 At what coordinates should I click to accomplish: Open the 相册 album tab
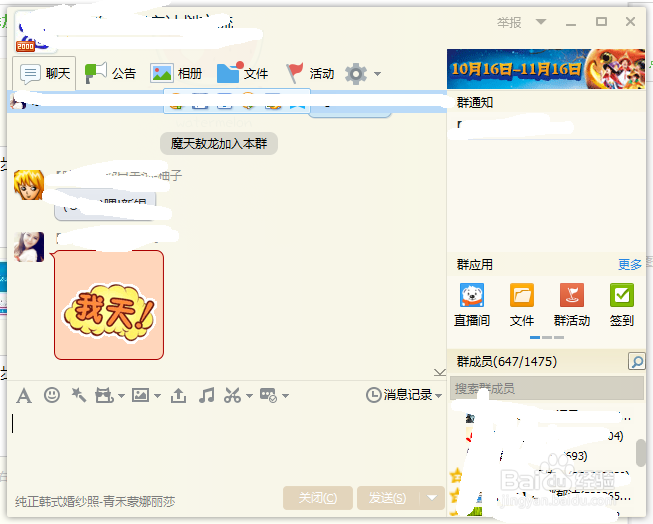tap(176, 74)
